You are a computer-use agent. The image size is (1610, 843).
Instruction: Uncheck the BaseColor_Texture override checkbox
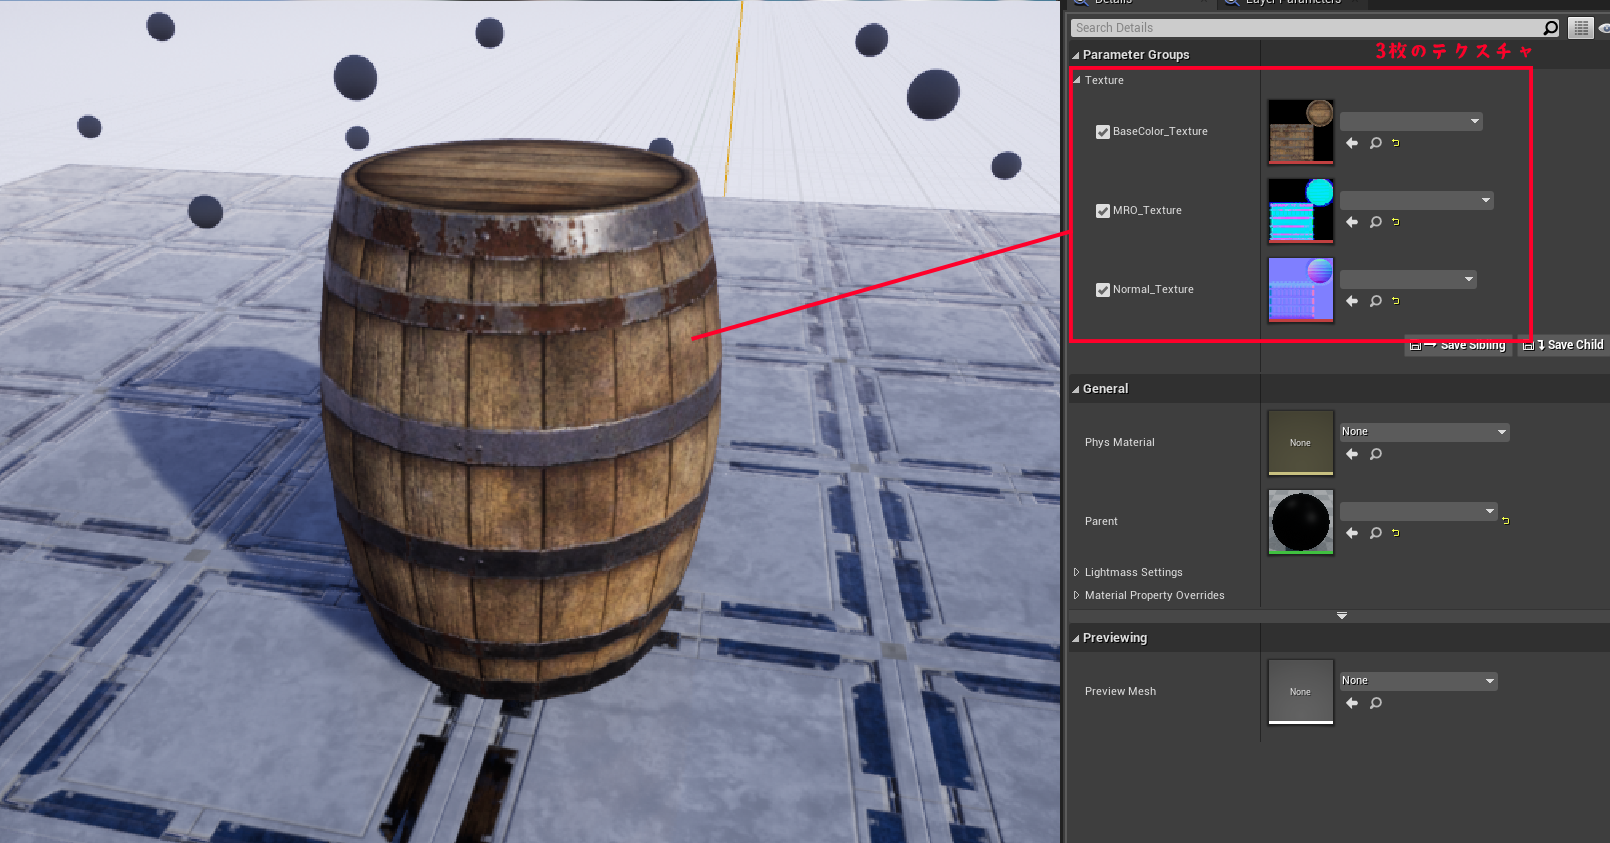(x=1103, y=132)
